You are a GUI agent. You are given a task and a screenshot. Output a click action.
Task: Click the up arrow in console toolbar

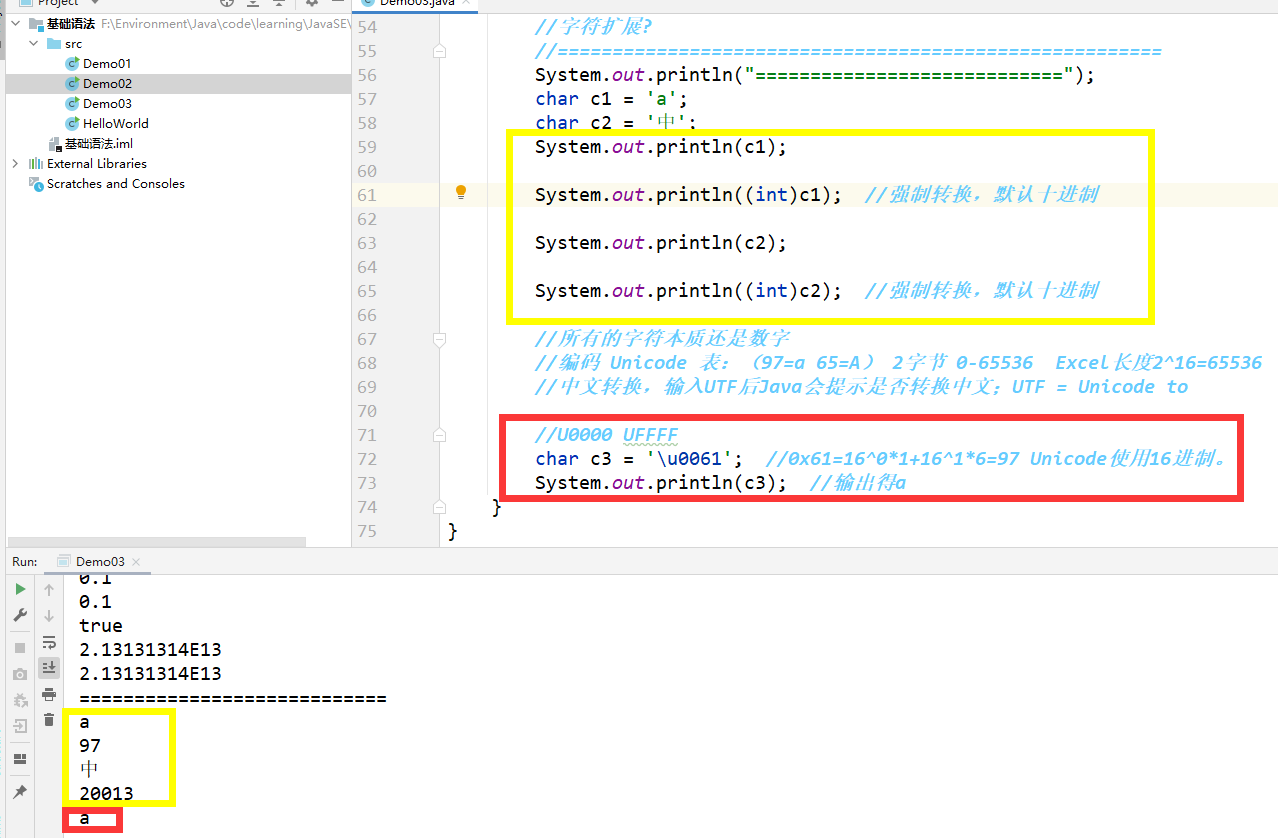[x=49, y=590]
